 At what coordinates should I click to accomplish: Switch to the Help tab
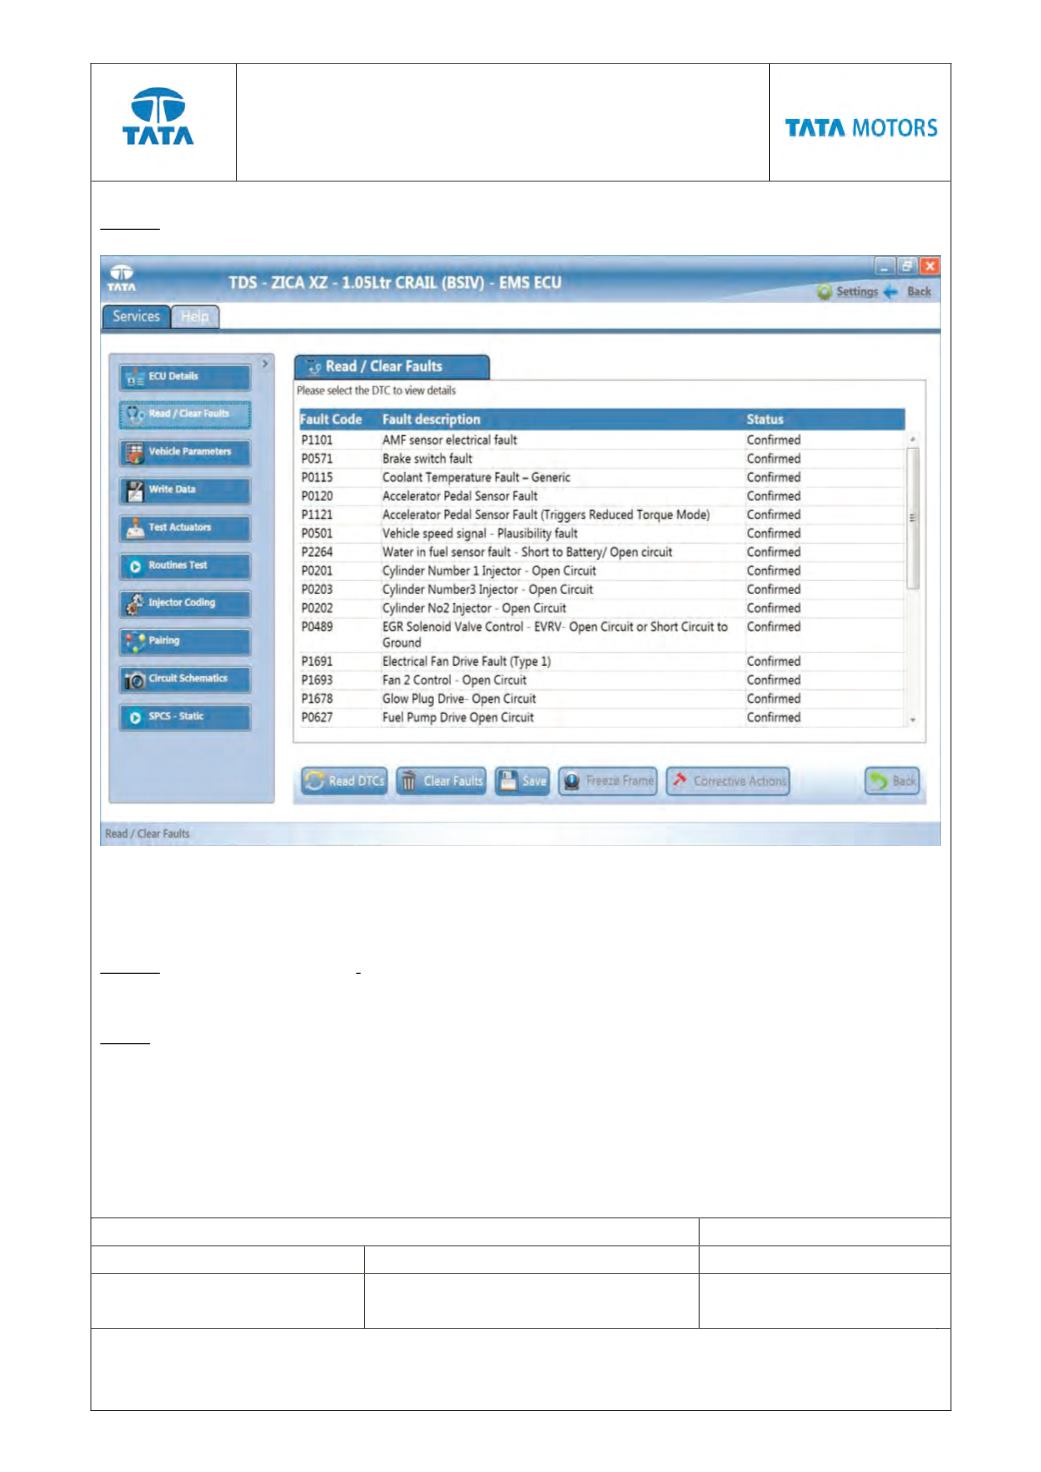195,316
